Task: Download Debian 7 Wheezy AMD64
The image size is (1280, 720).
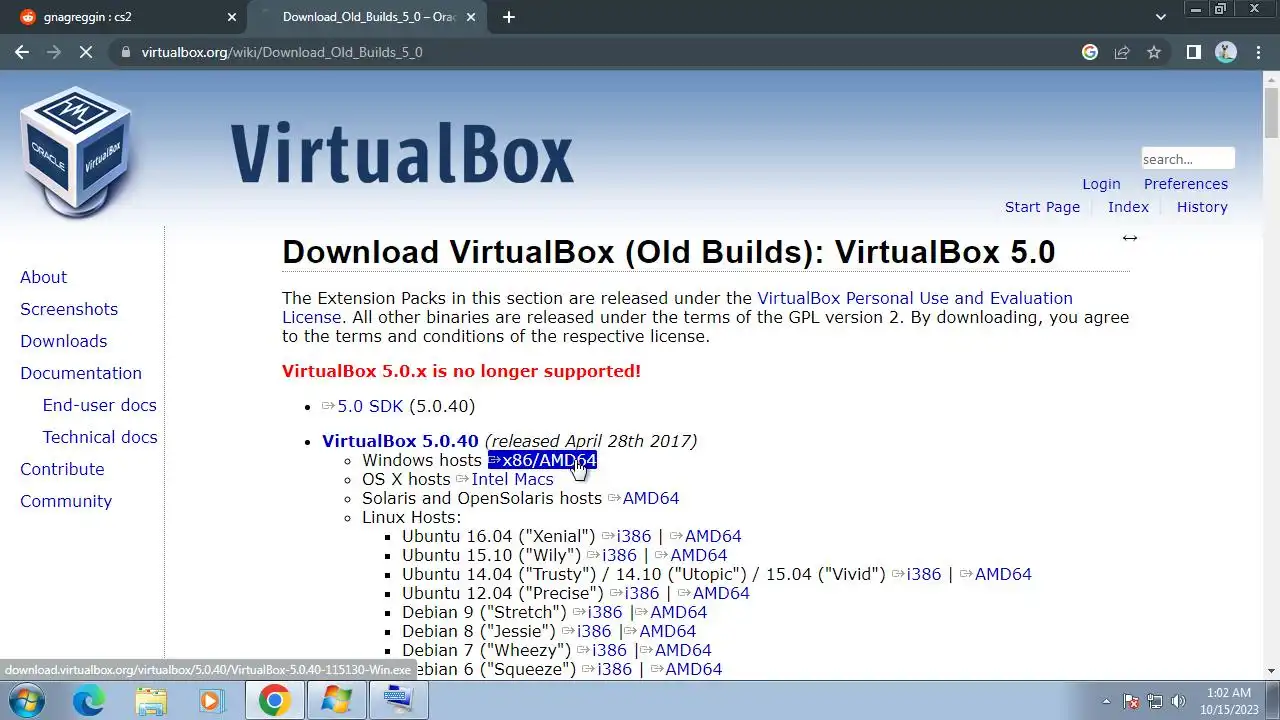Action: click(675, 650)
